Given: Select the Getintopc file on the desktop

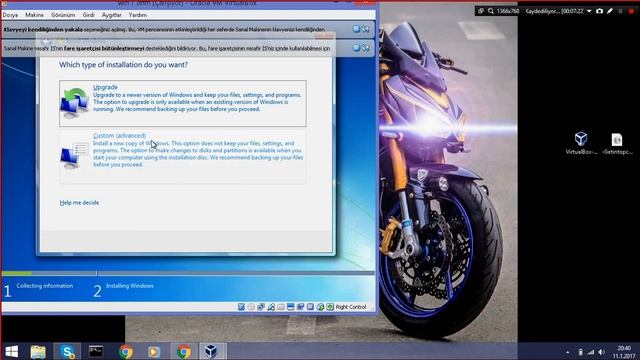Looking at the screenshot, I should tap(617, 143).
